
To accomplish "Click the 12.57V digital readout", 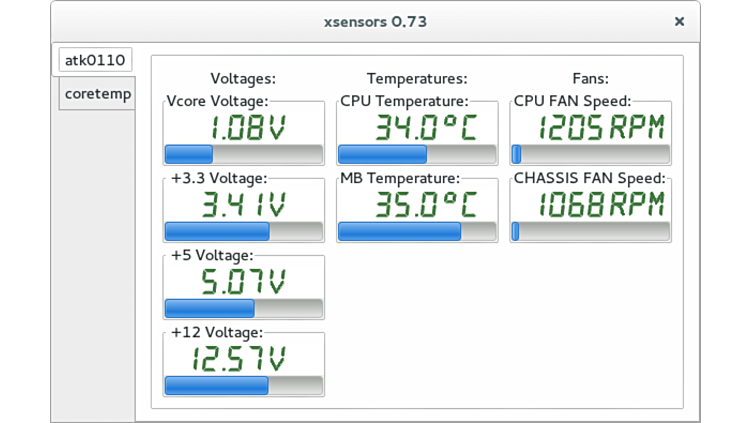I will tap(243, 358).
